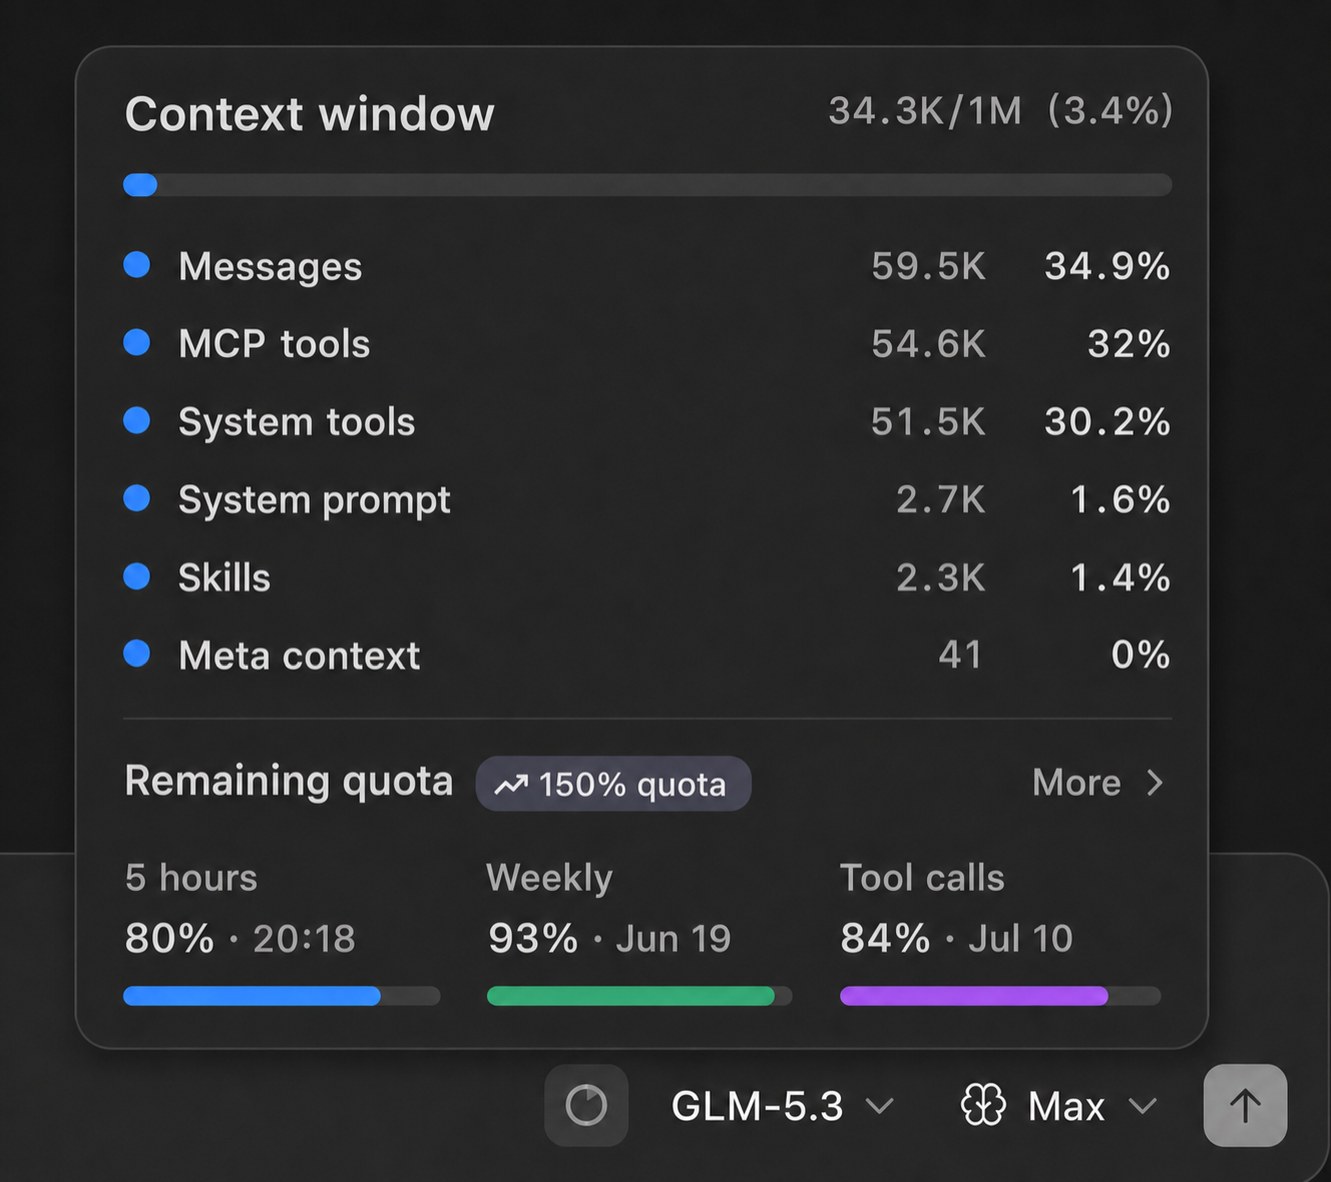Click the send arrow button

[1245, 1105]
